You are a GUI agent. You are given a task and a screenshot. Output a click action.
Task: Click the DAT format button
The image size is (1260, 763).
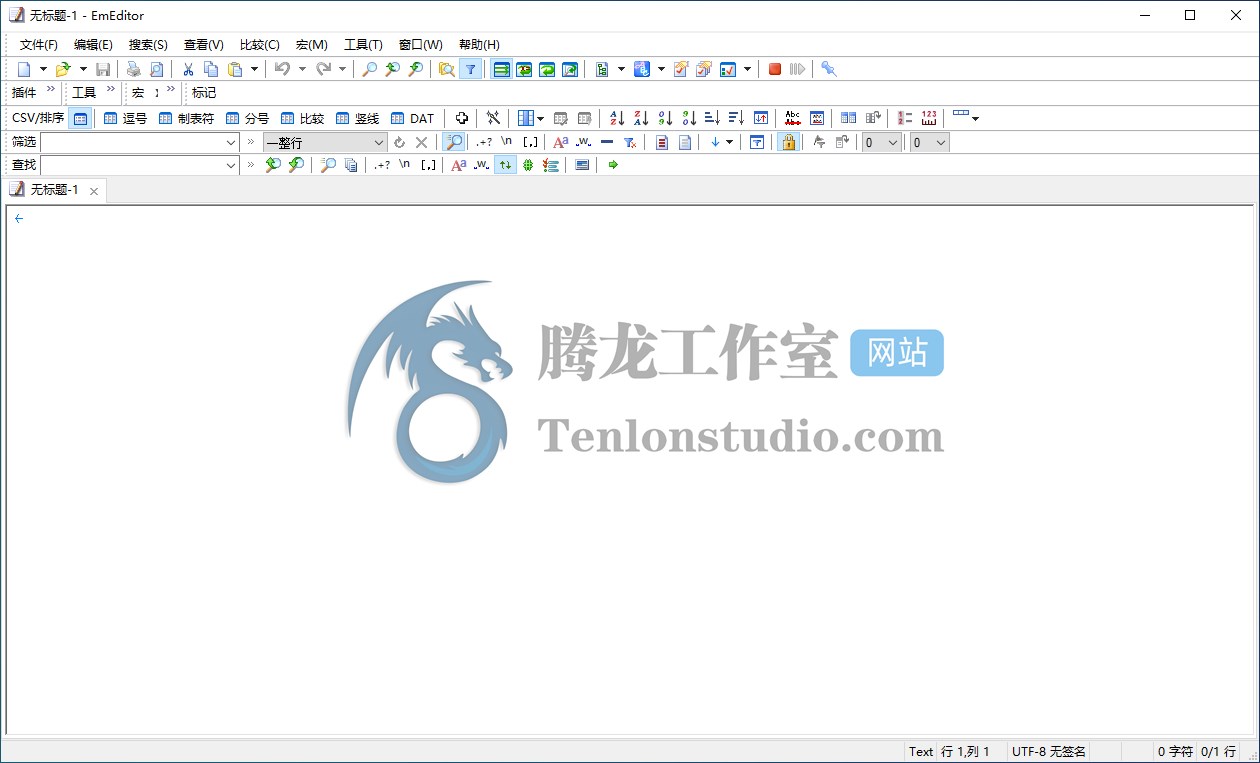pos(412,118)
